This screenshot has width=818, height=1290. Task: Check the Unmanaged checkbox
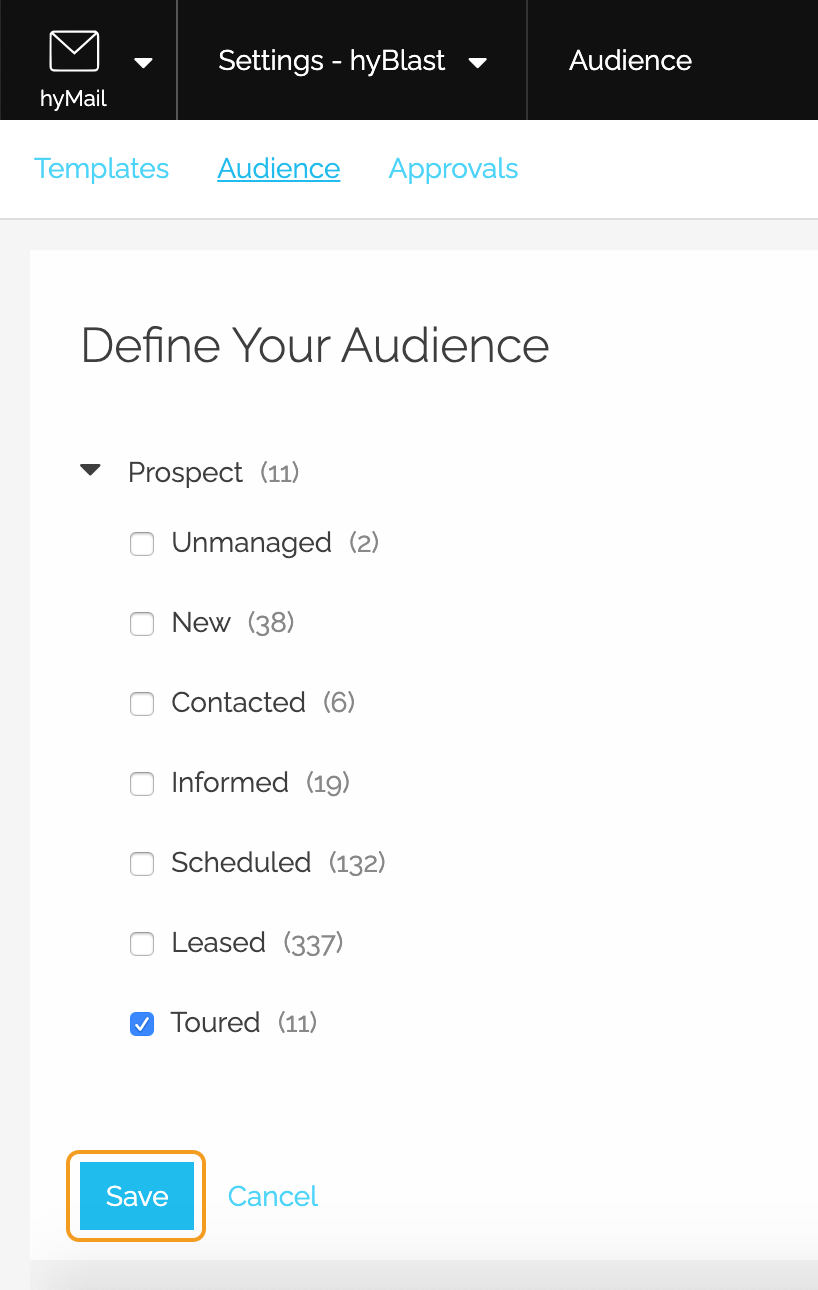[x=142, y=544]
